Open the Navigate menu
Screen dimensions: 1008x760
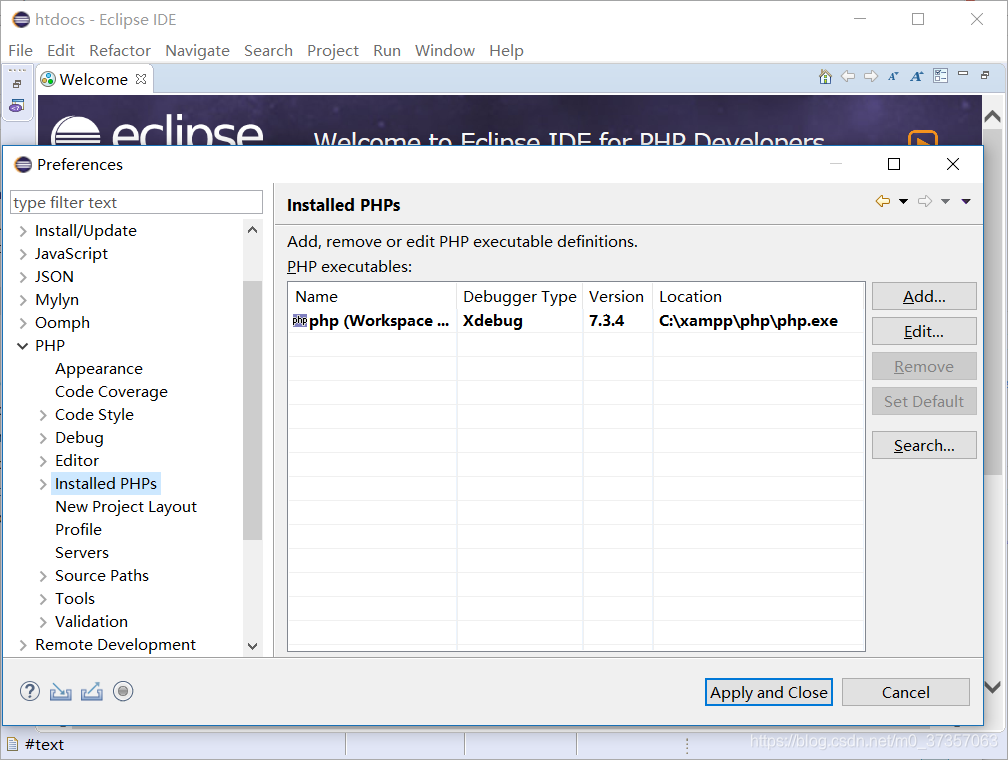pyautogui.click(x=197, y=50)
